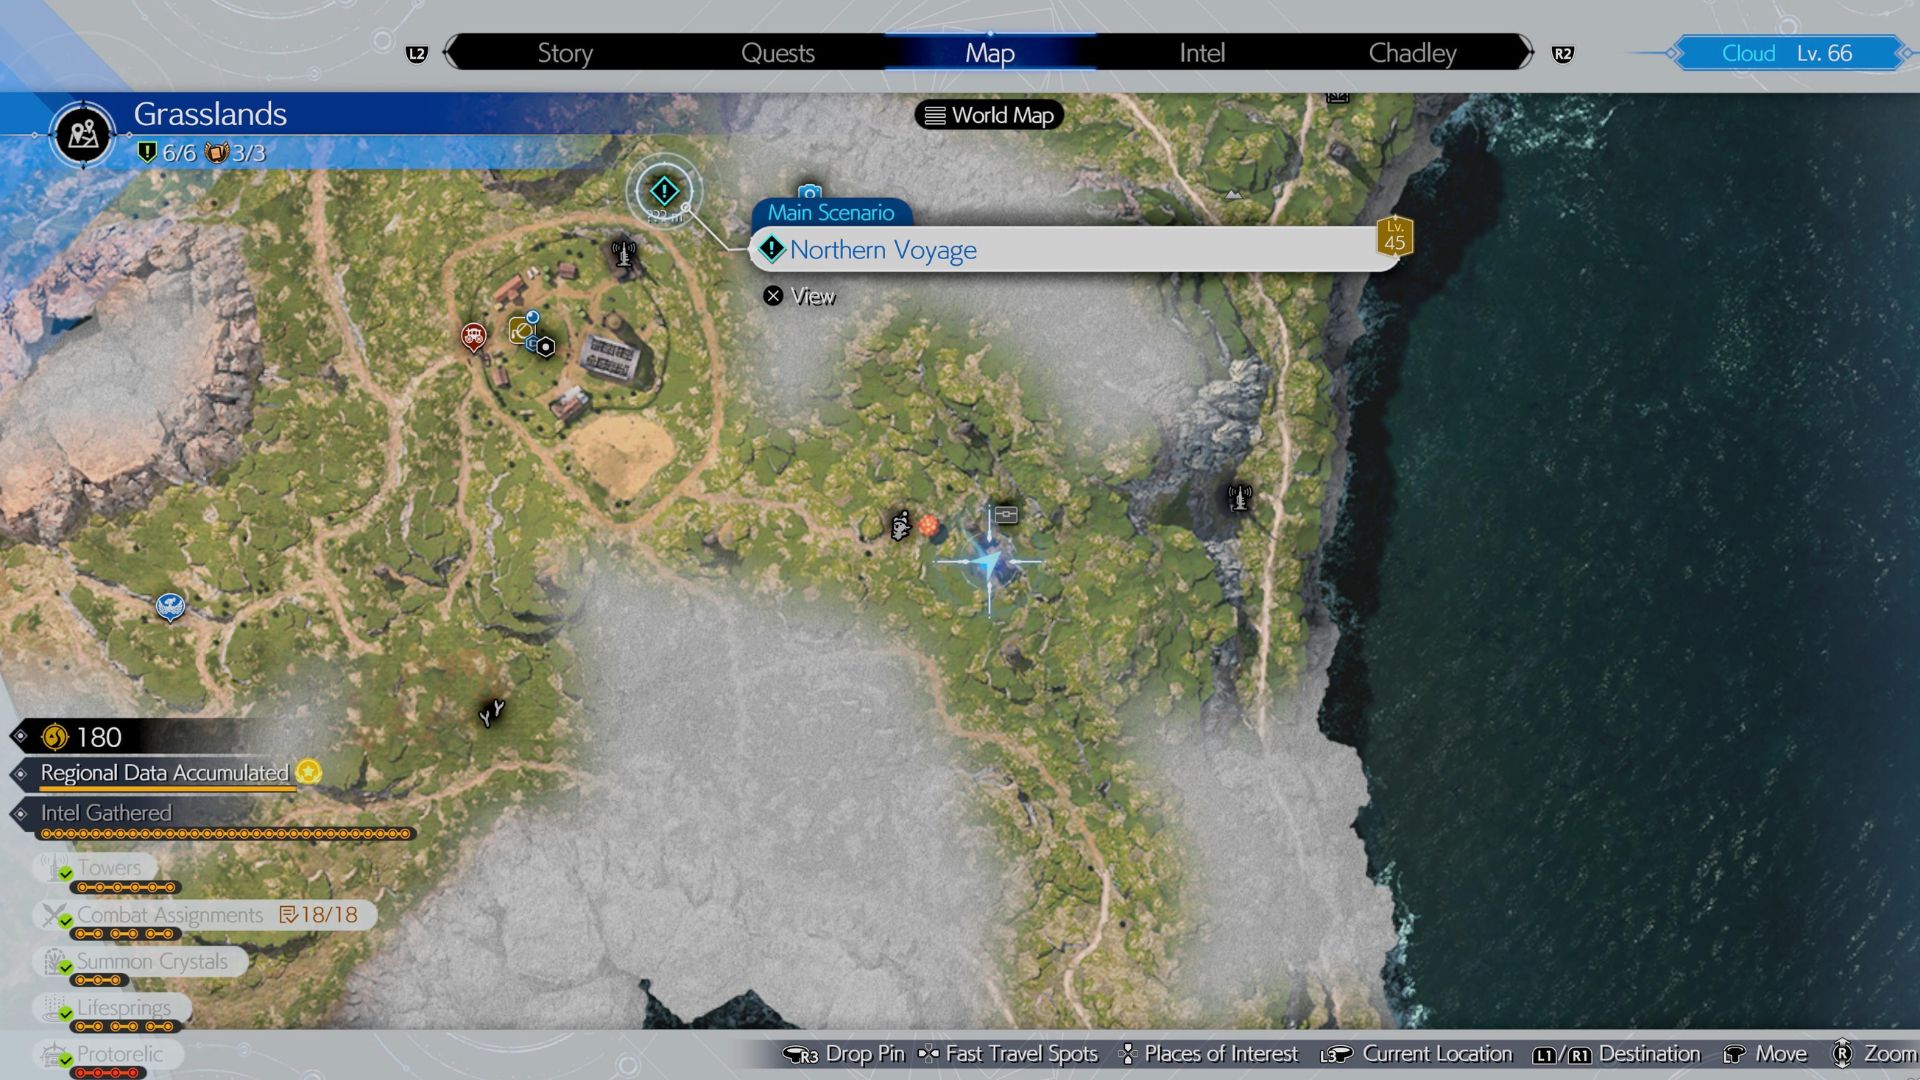Toggle the Summon Crystals intel category

point(151,961)
